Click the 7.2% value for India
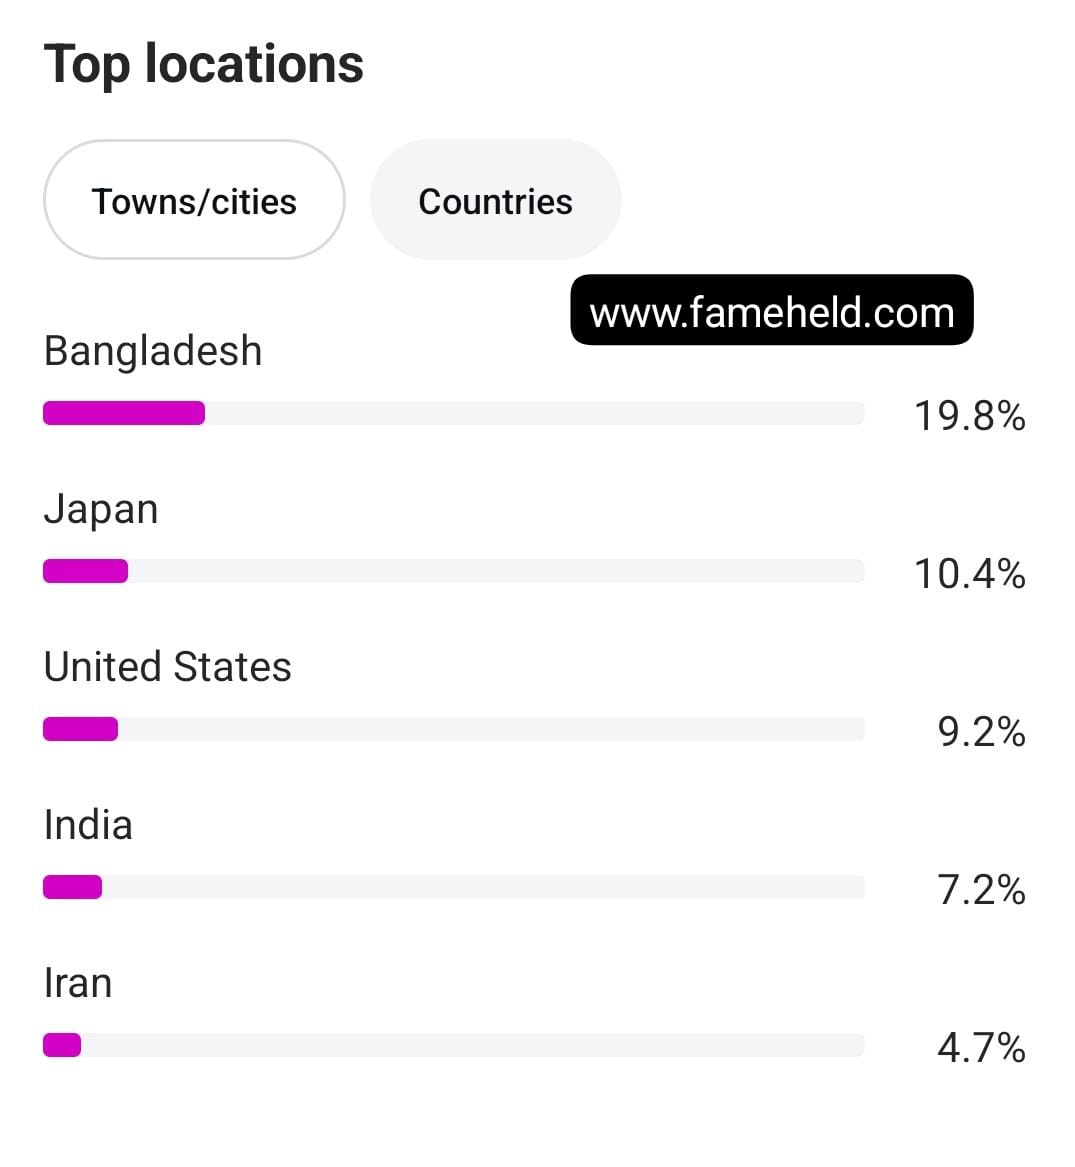This screenshot has height=1167, width=1075. (981, 890)
